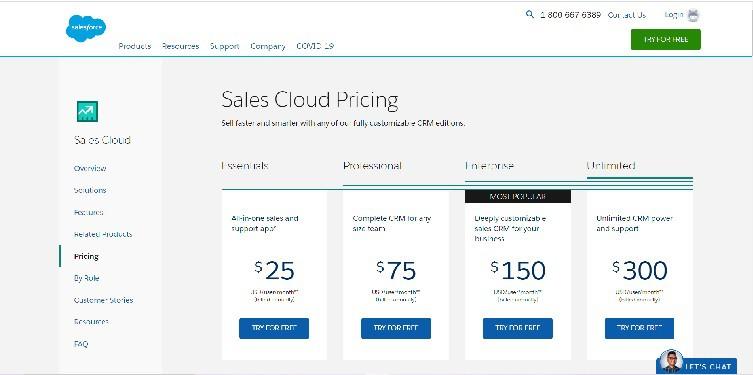
Task: Click the Sales Cloud sidebar title
Action: pyautogui.click(x=102, y=140)
